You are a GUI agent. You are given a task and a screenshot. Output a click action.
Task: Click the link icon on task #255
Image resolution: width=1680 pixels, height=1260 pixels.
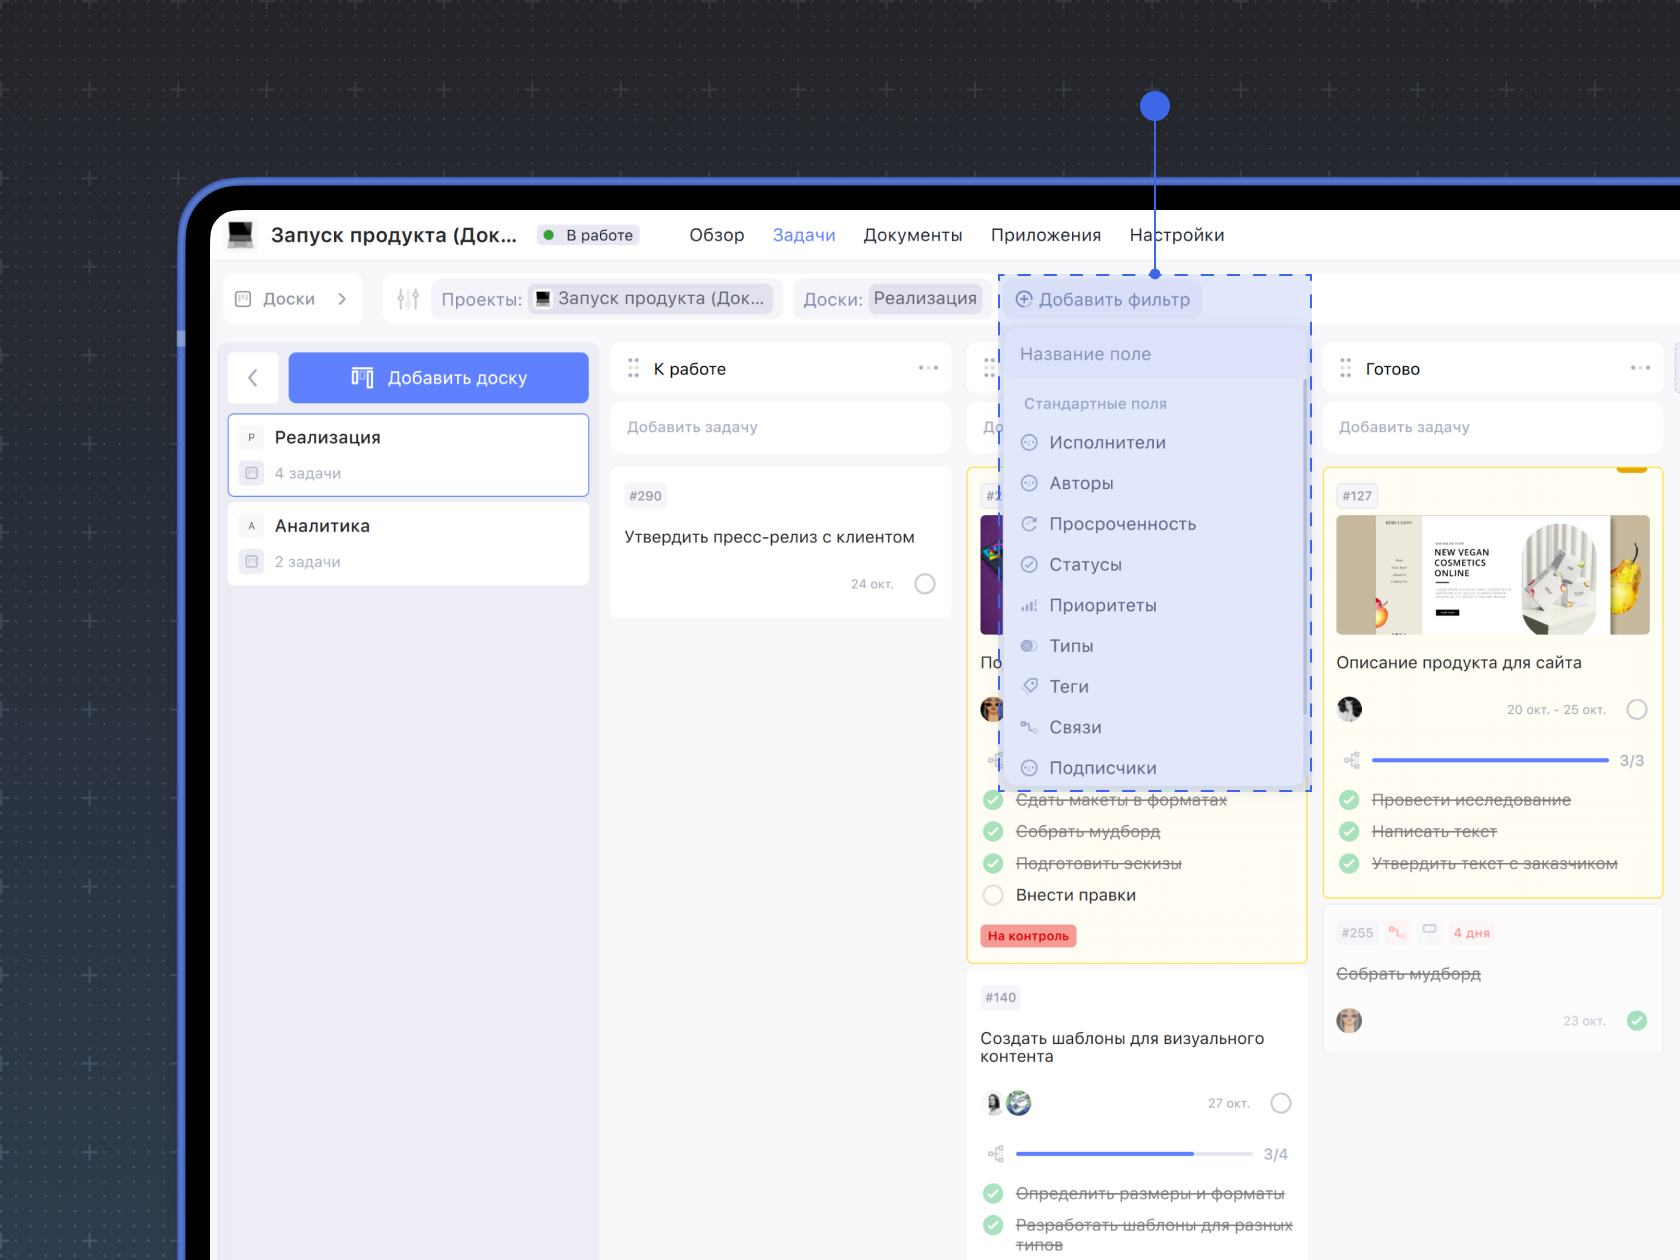click(1397, 932)
